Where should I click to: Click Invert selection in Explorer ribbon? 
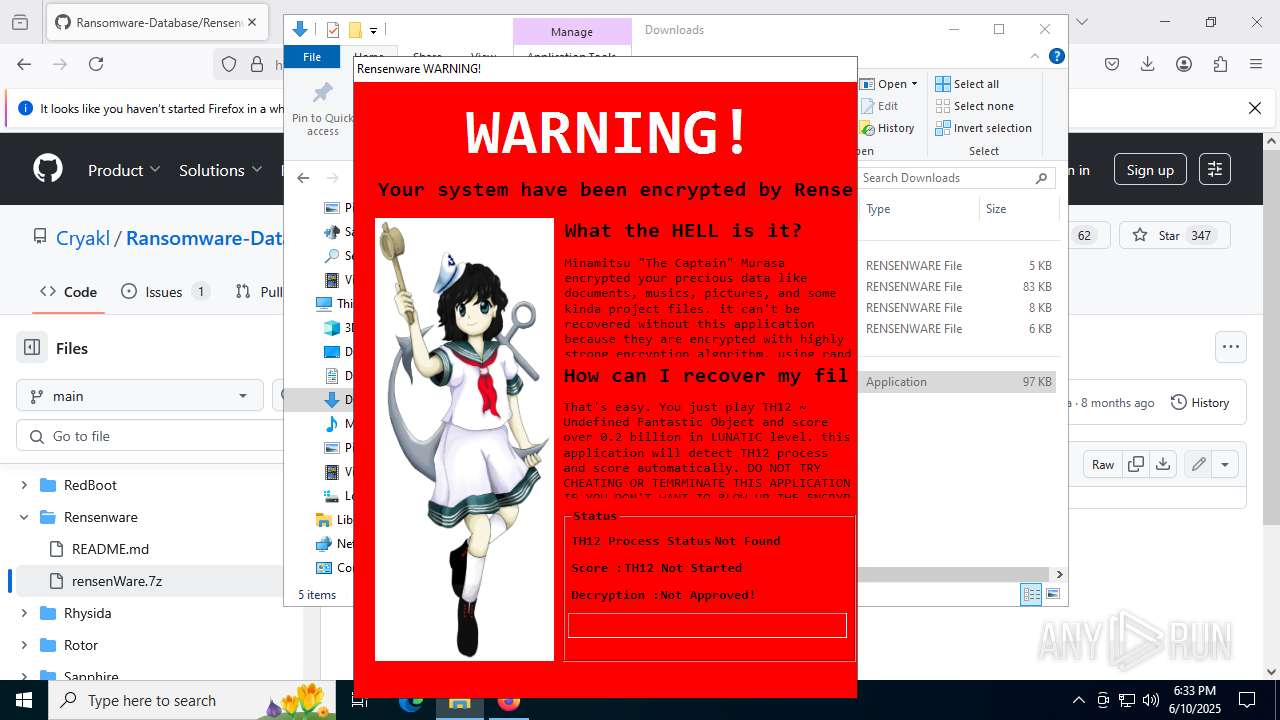(x=983, y=128)
